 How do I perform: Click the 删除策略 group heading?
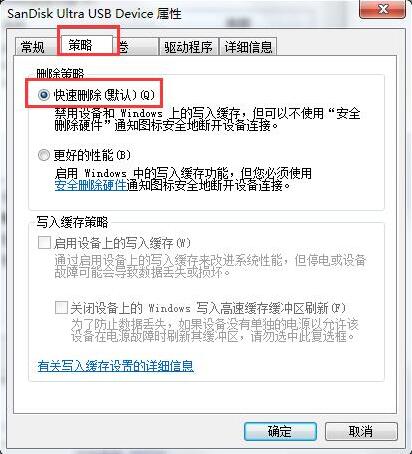tap(60, 73)
